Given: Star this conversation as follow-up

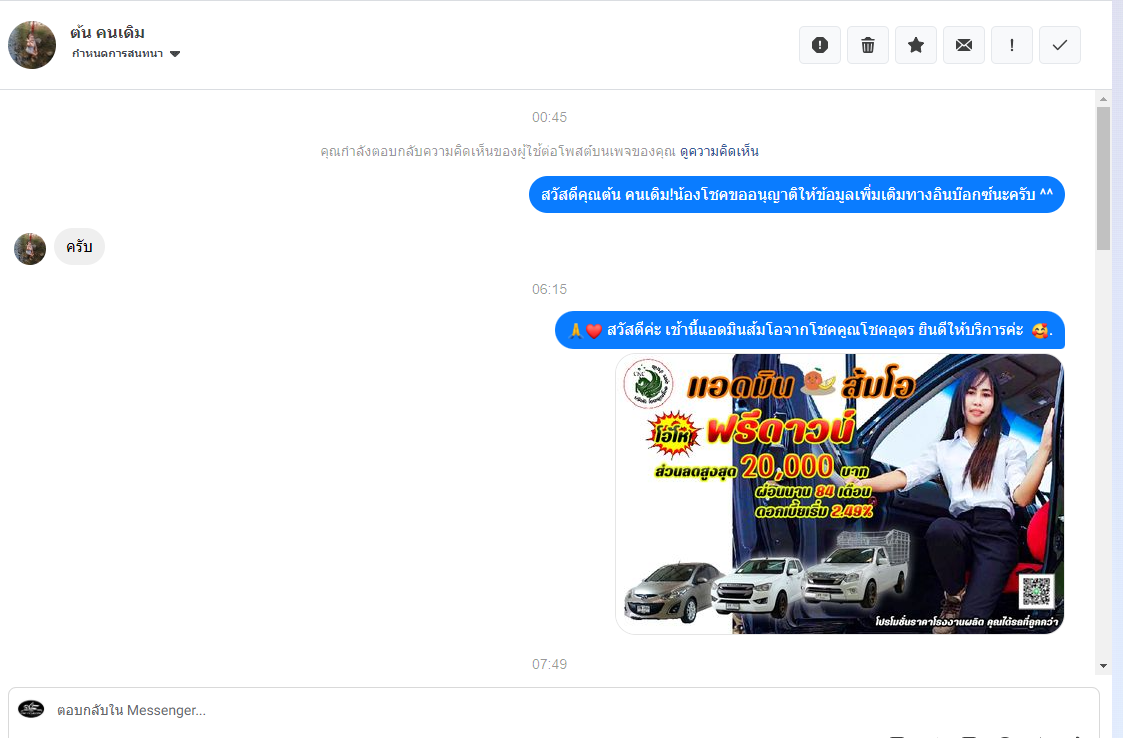Looking at the screenshot, I should coord(915,45).
